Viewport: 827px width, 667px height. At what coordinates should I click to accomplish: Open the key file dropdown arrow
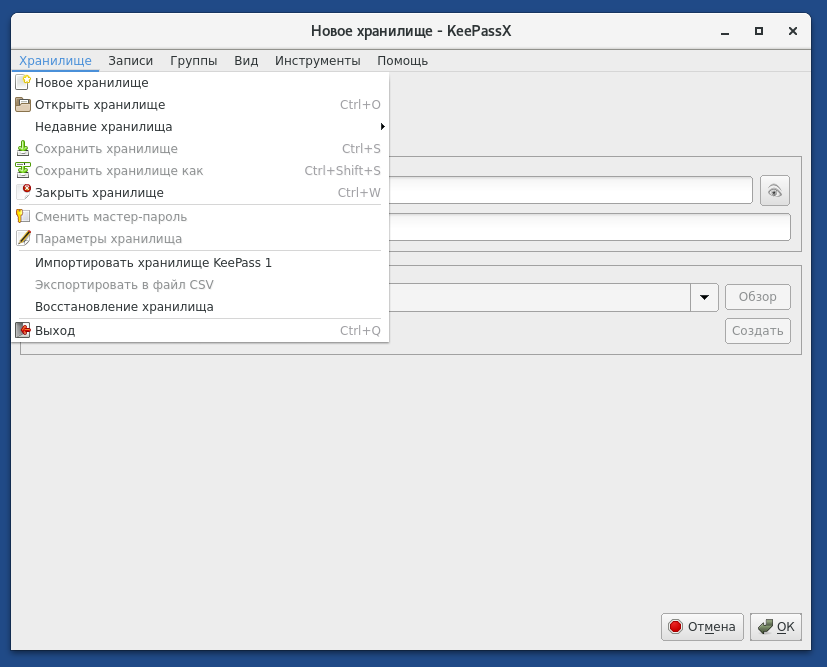click(704, 297)
